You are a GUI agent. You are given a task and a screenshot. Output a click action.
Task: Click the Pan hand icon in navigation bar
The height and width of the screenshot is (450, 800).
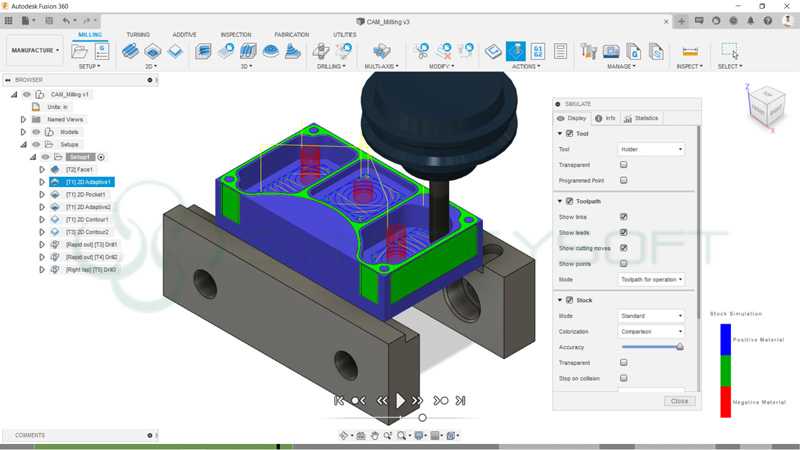374,435
